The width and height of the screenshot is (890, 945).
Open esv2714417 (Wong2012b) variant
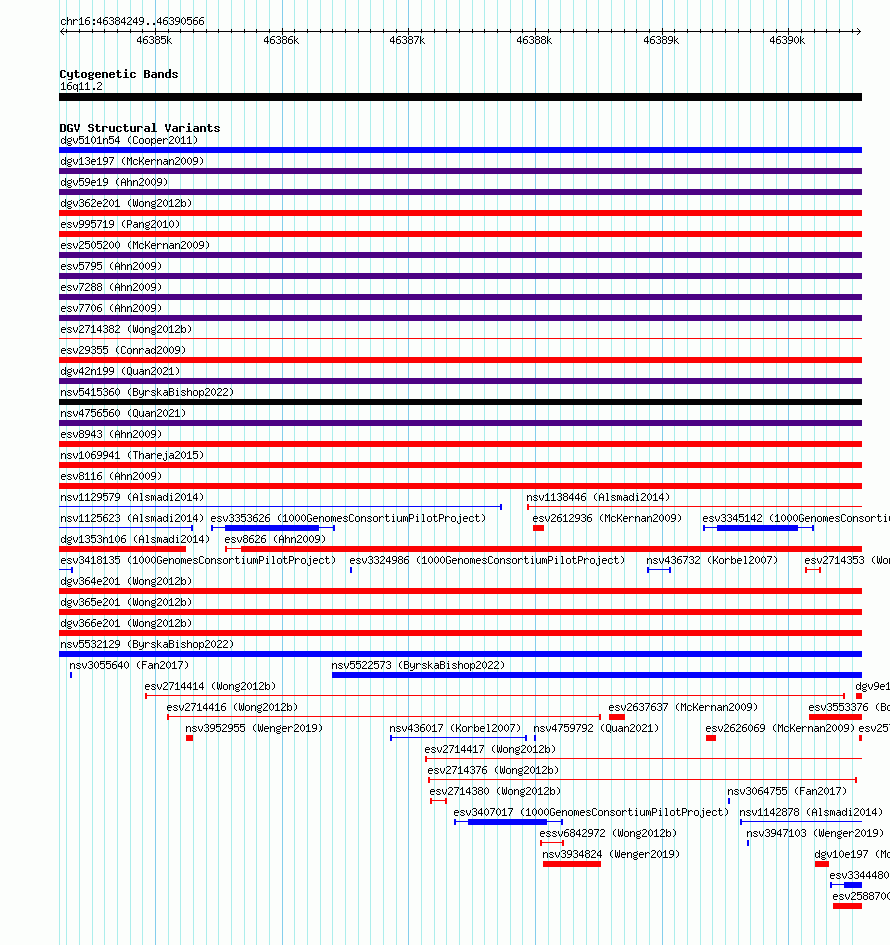[644, 759]
